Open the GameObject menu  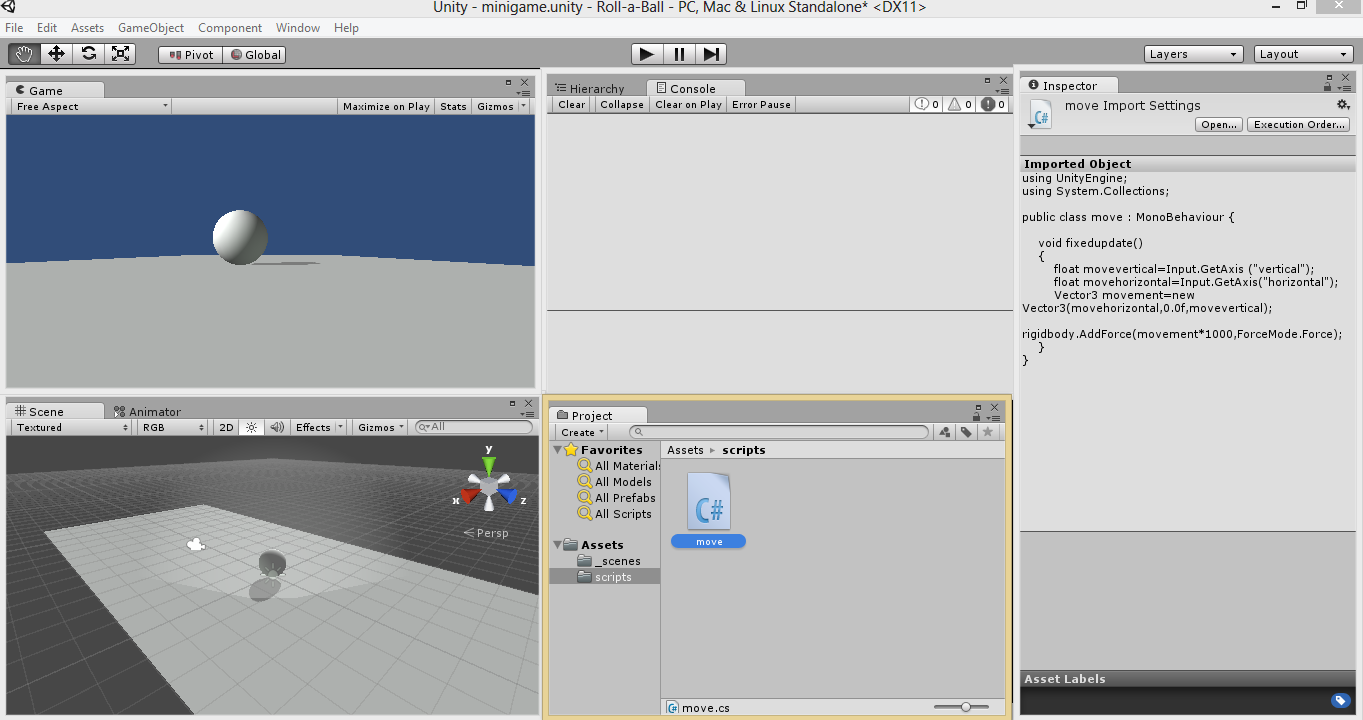pos(151,28)
